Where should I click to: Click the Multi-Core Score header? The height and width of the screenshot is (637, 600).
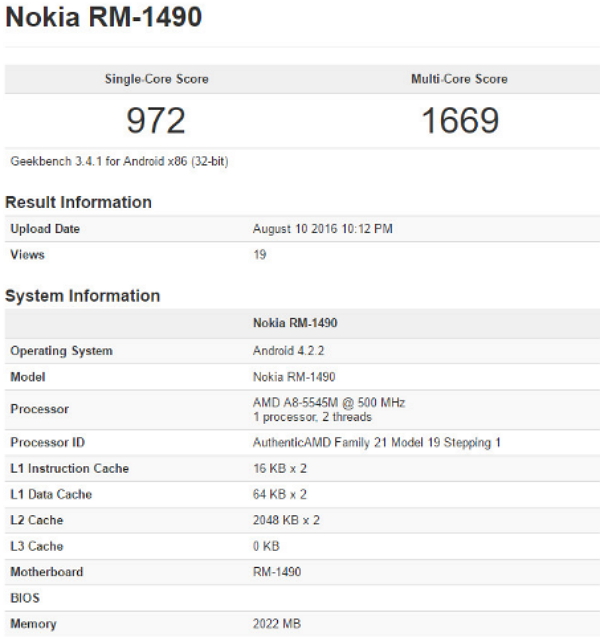(x=459, y=79)
